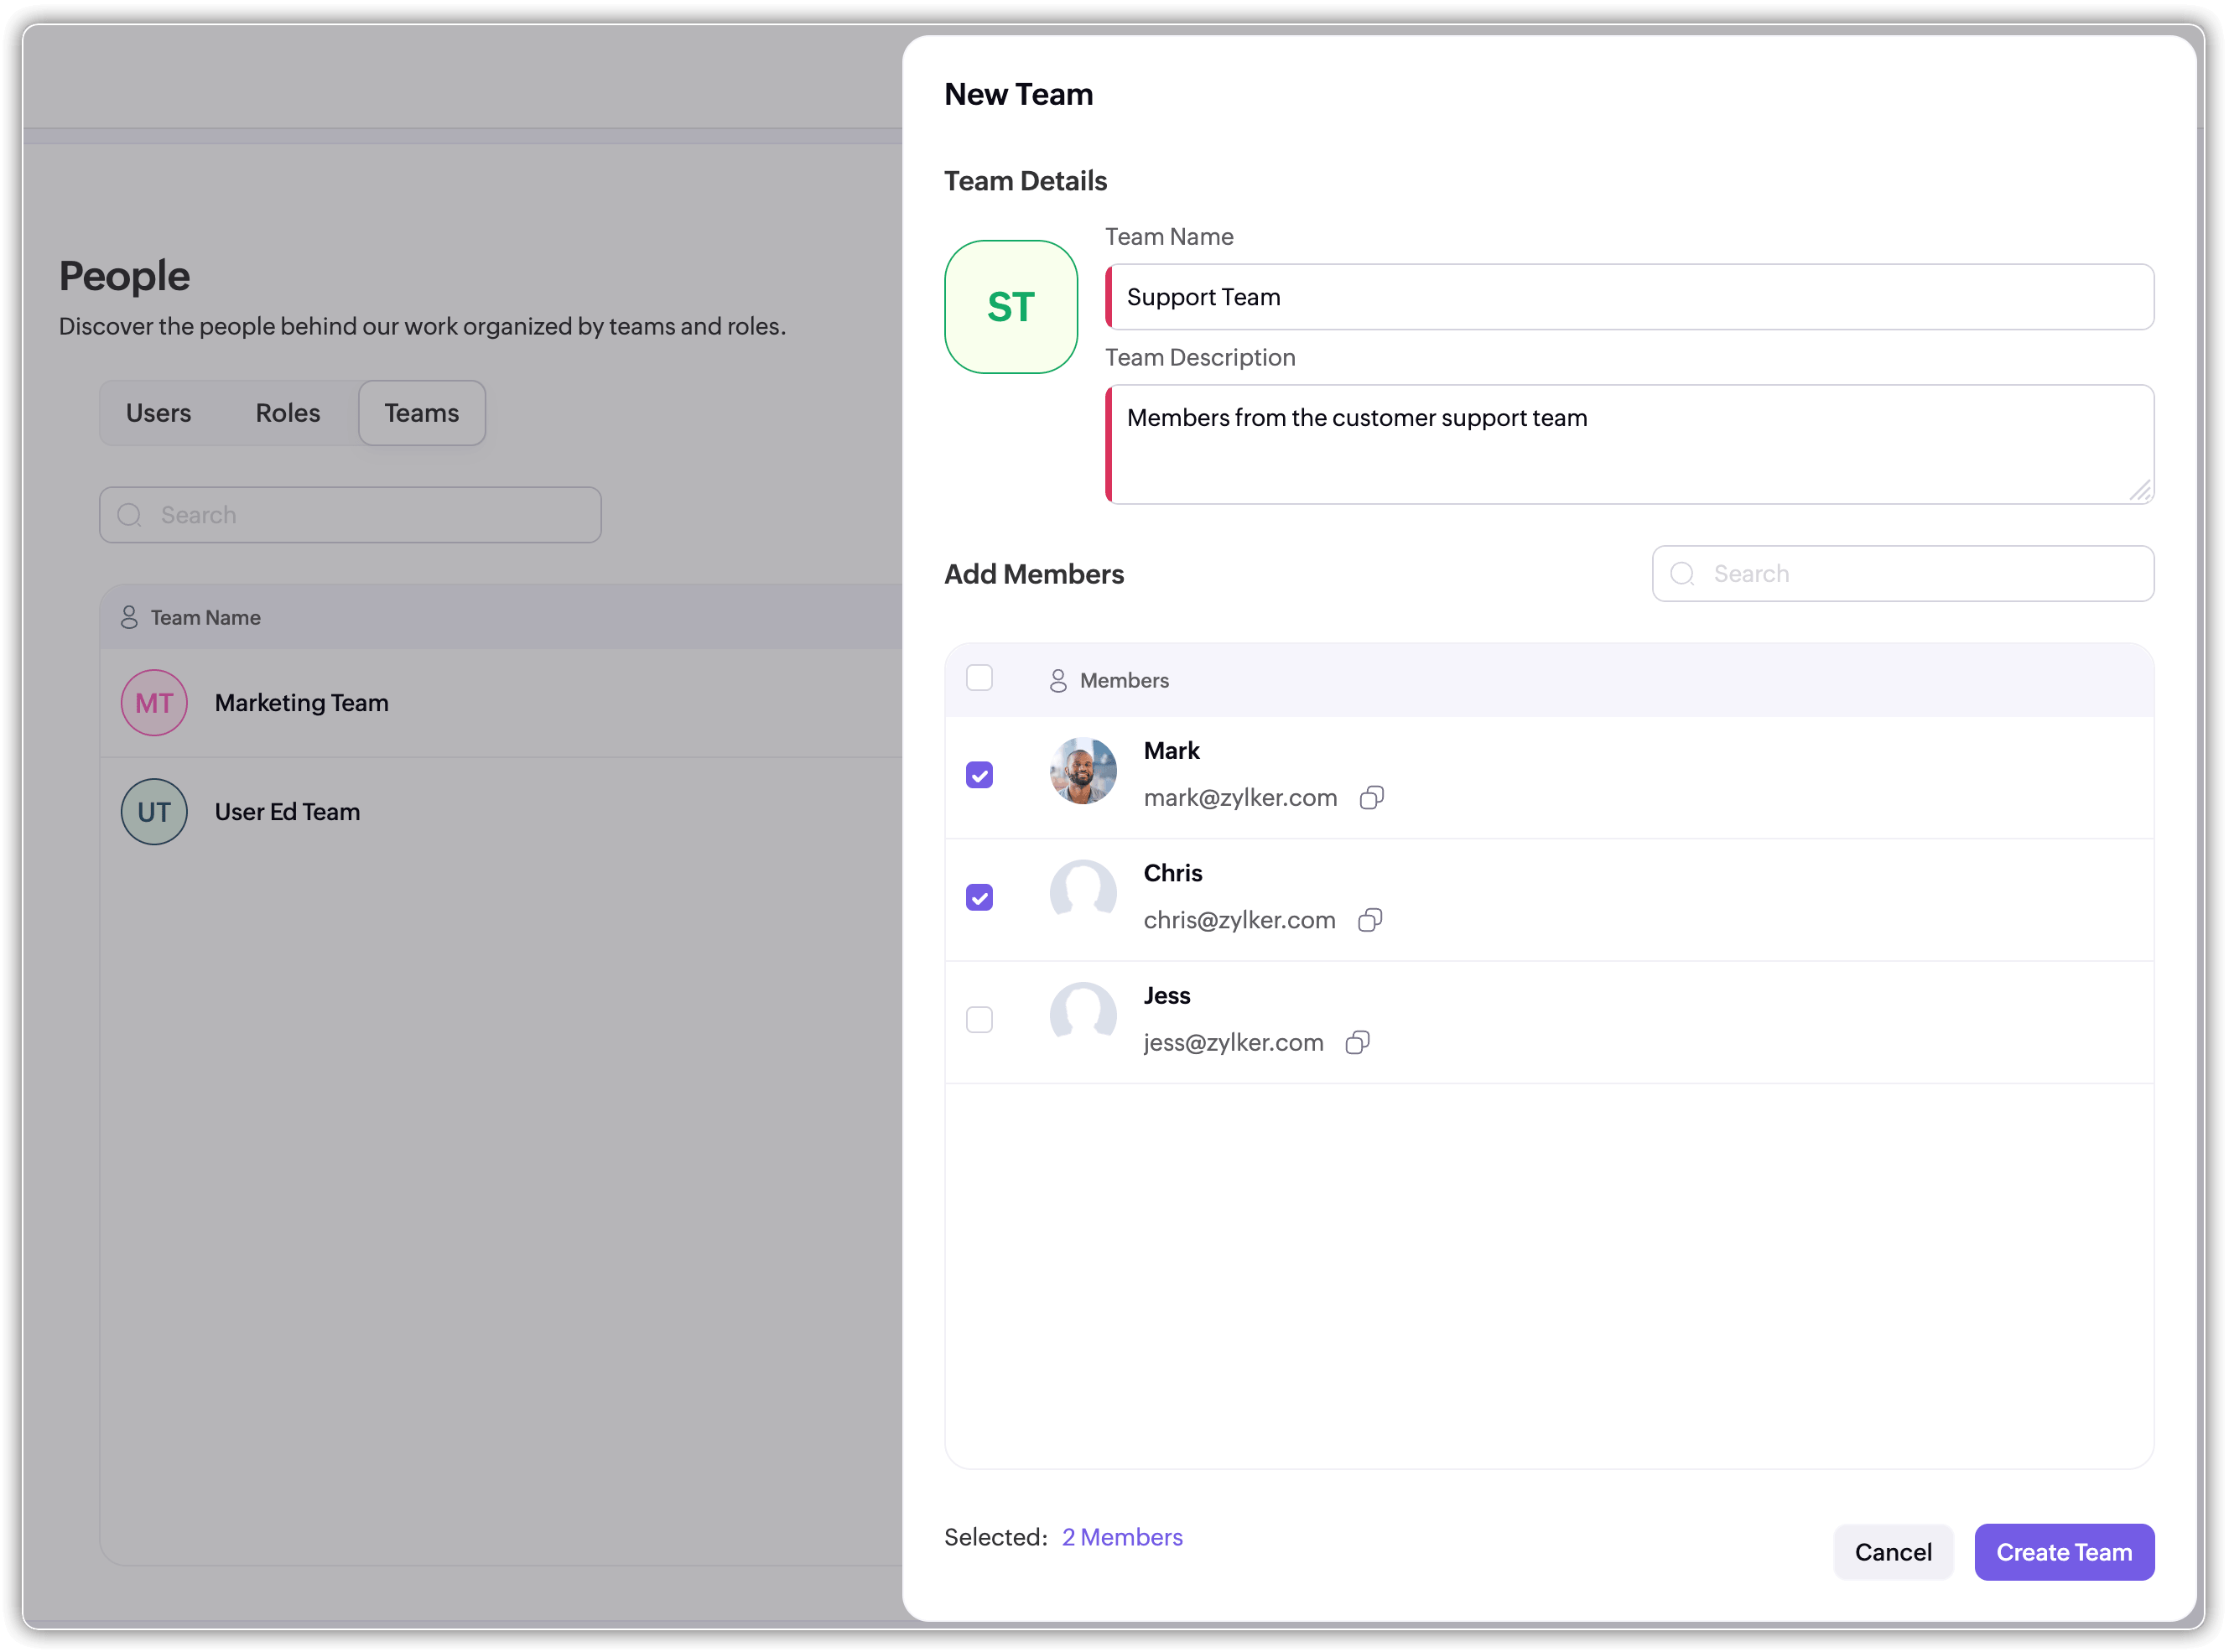2229x1652 pixels.
Task: Click the ST team avatar icon
Action: (1010, 307)
